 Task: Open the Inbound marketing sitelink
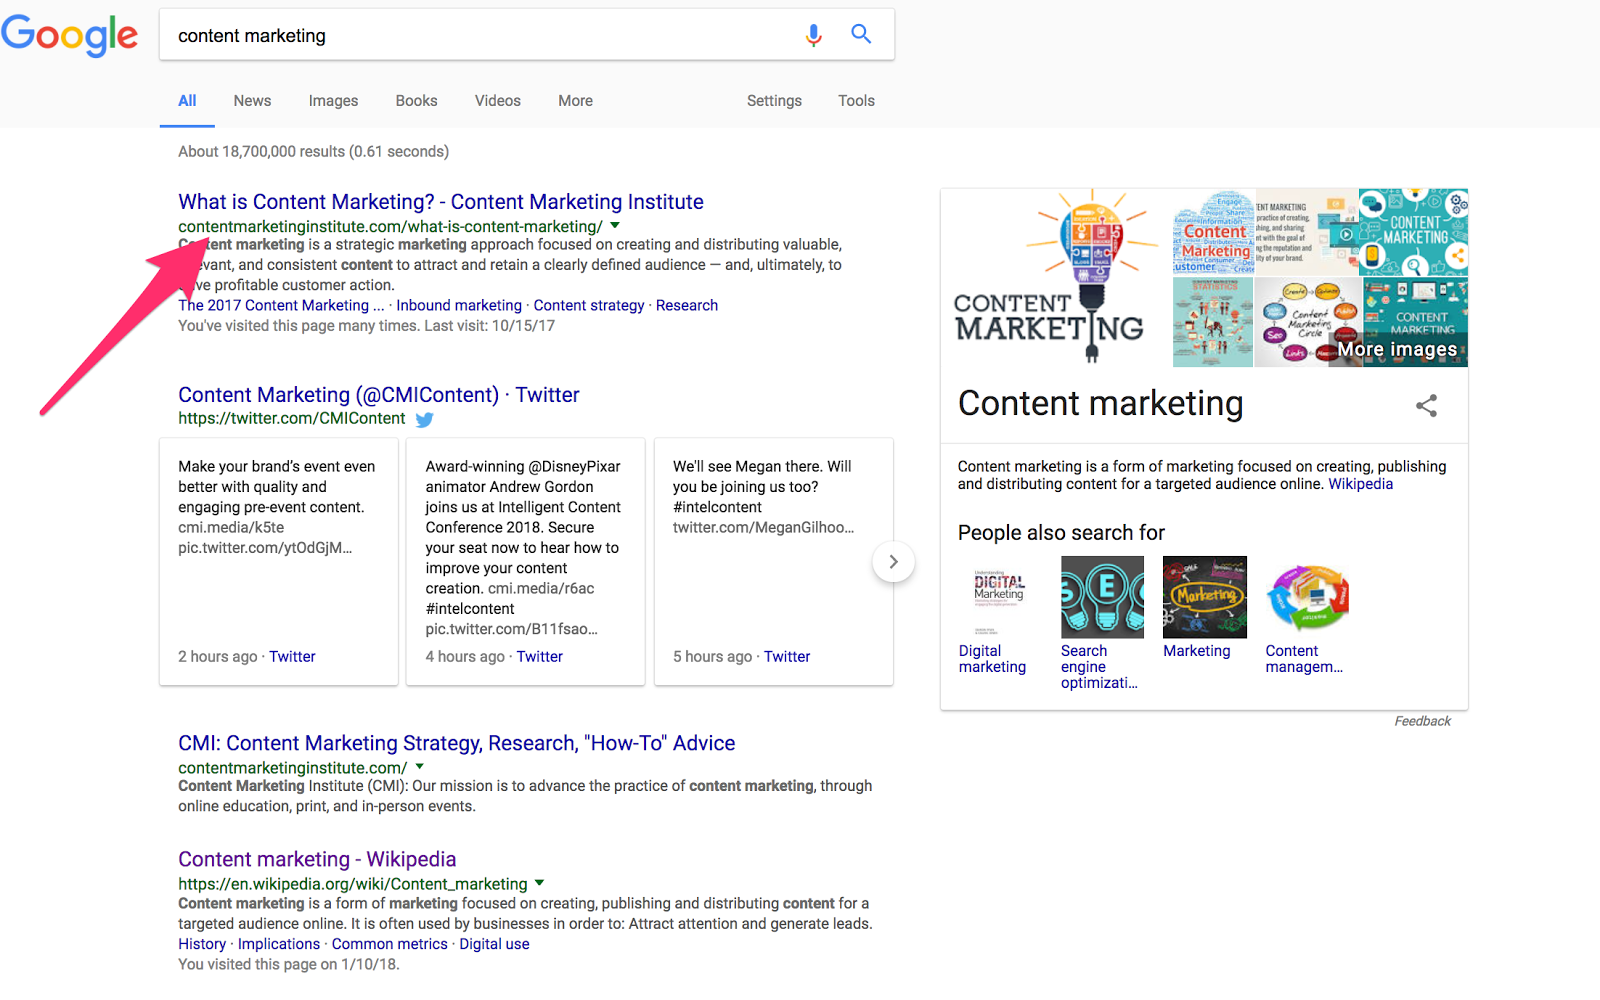point(459,306)
